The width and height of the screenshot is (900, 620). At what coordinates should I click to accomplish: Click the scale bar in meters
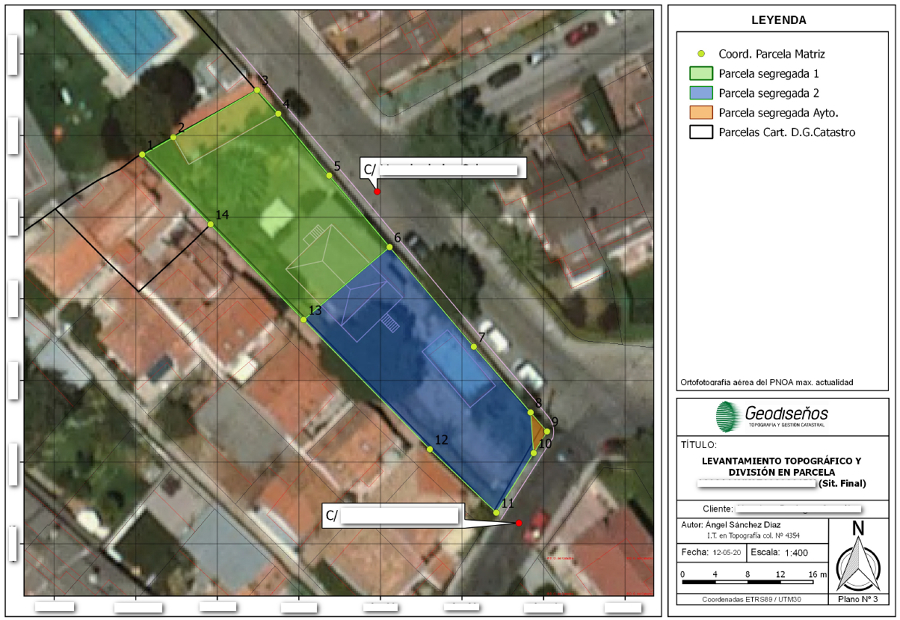pos(749,578)
